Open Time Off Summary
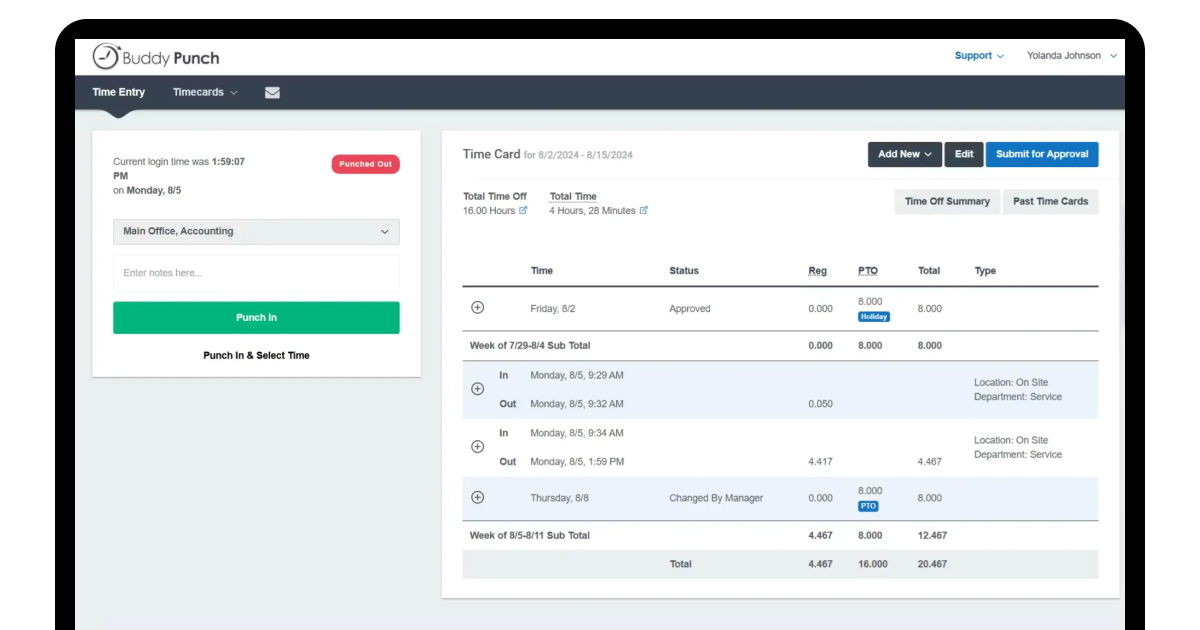The image size is (1200, 630). [x=947, y=201]
